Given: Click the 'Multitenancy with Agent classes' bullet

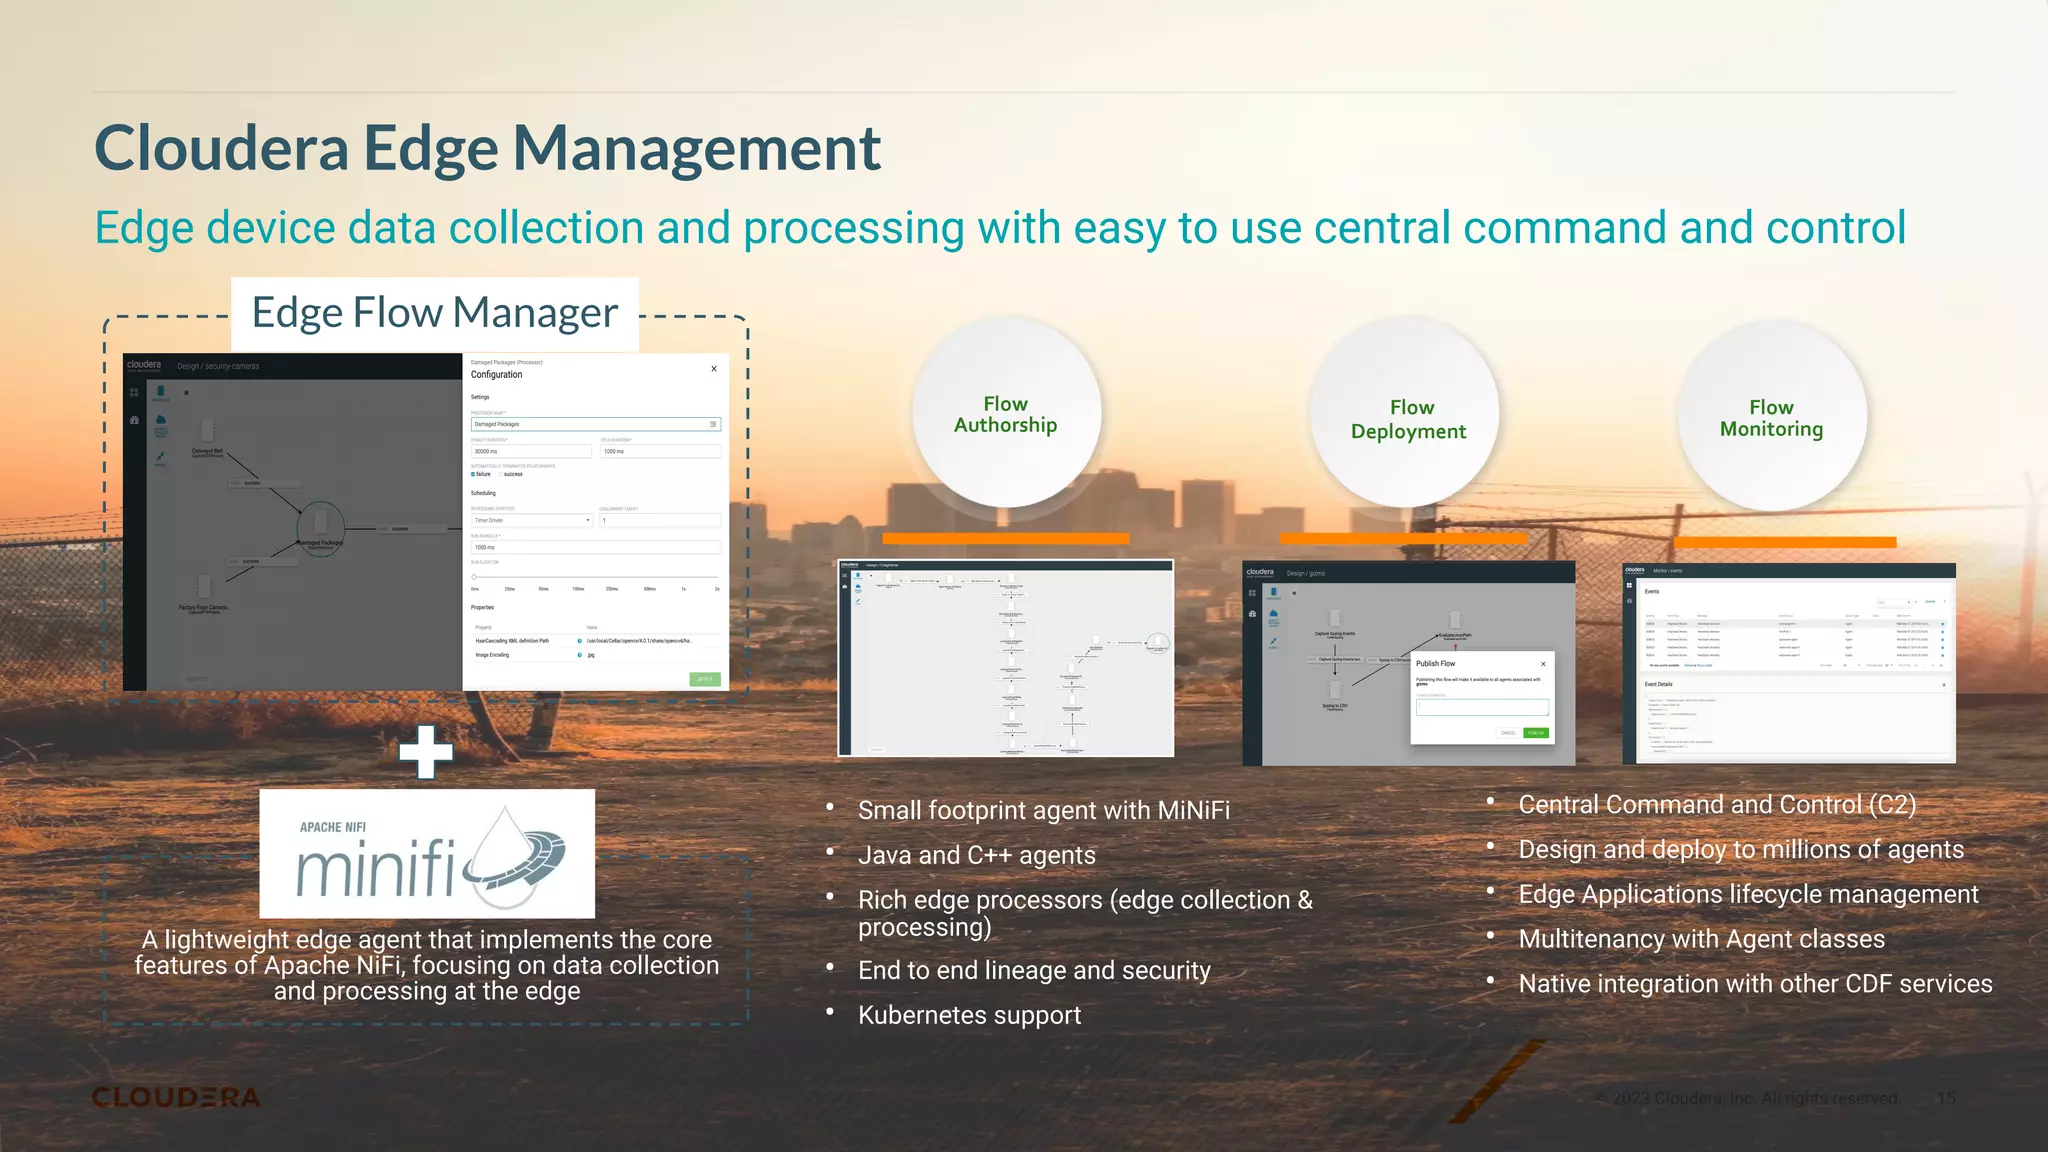Looking at the screenshot, I should click(1702, 939).
